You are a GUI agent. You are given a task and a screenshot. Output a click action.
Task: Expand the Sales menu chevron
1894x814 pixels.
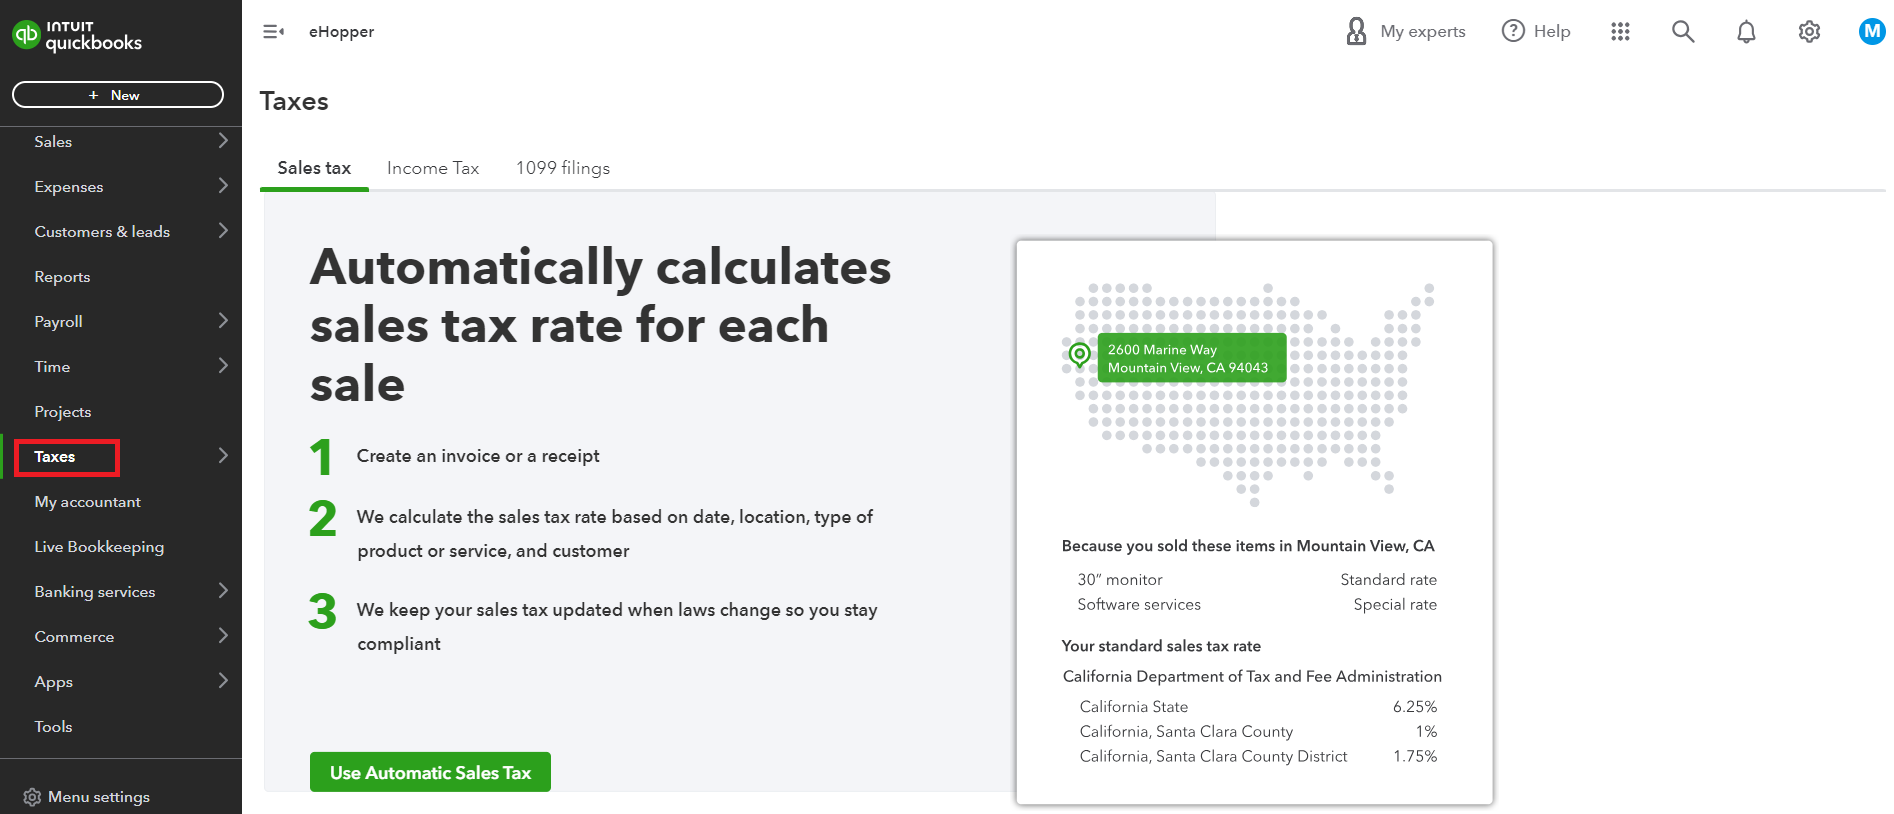pos(223,141)
